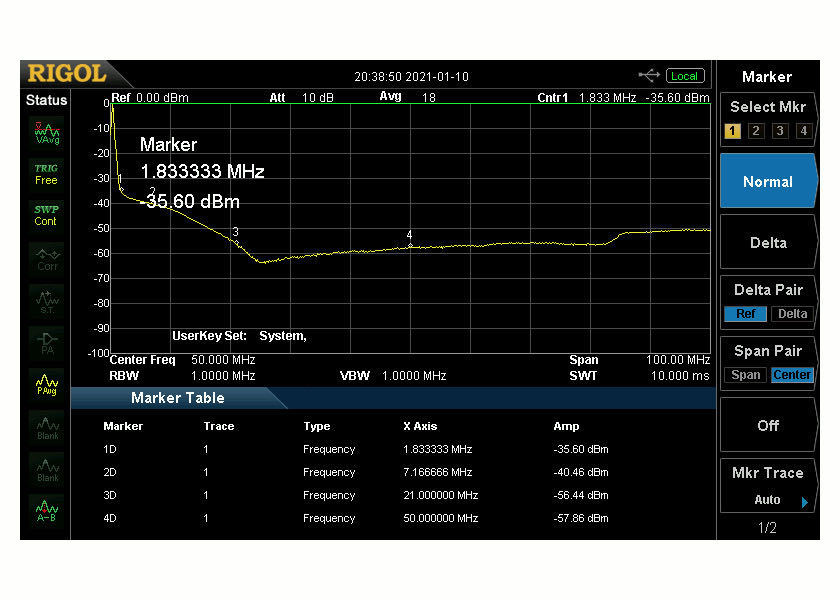The width and height of the screenshot is (840, 600).
Task: Click the X Axis column header
Action: pos(420,426)
